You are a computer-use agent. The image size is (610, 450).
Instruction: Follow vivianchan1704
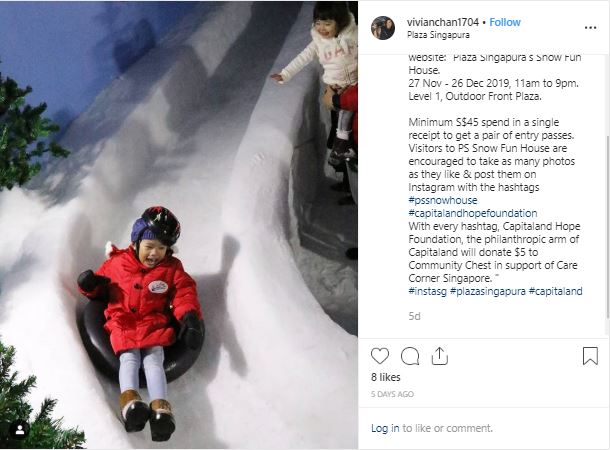(x=505, y=22)
